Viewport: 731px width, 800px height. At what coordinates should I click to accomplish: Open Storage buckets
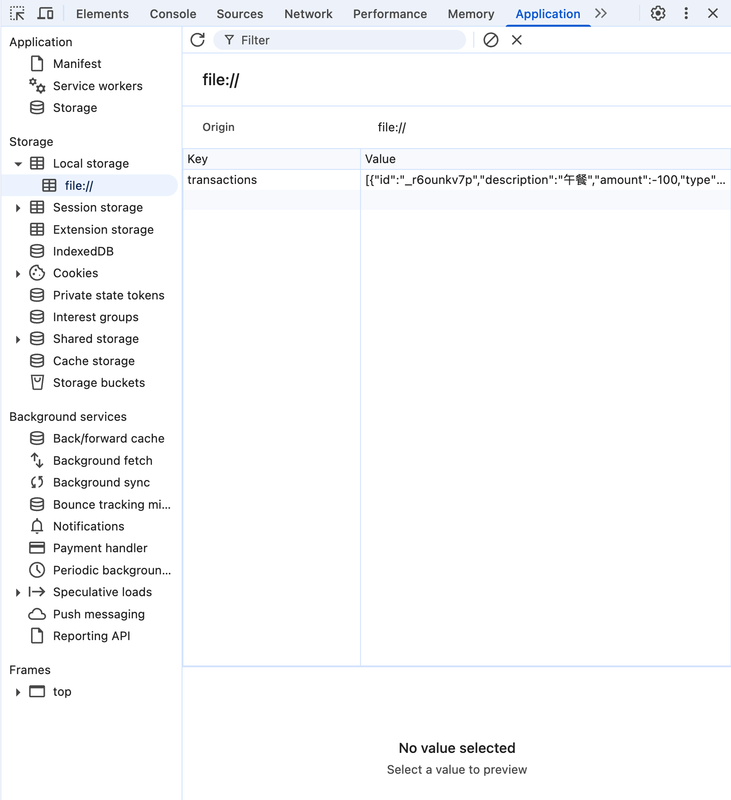click(99, 383)
